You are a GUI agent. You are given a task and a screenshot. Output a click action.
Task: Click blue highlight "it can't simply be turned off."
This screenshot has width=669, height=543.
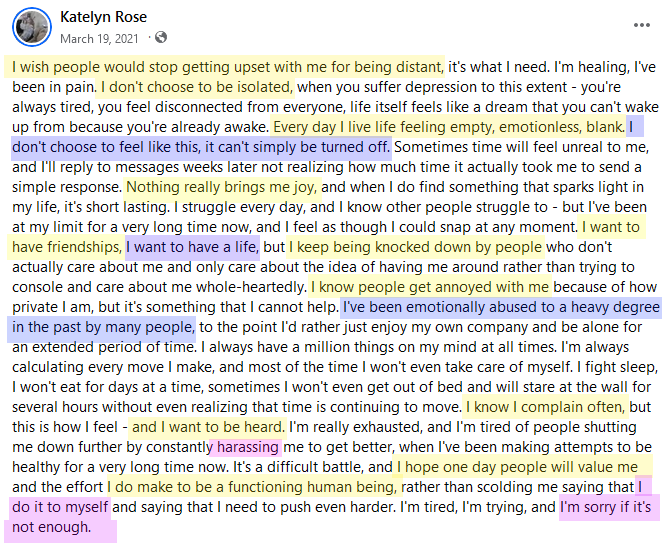(297, 147)
